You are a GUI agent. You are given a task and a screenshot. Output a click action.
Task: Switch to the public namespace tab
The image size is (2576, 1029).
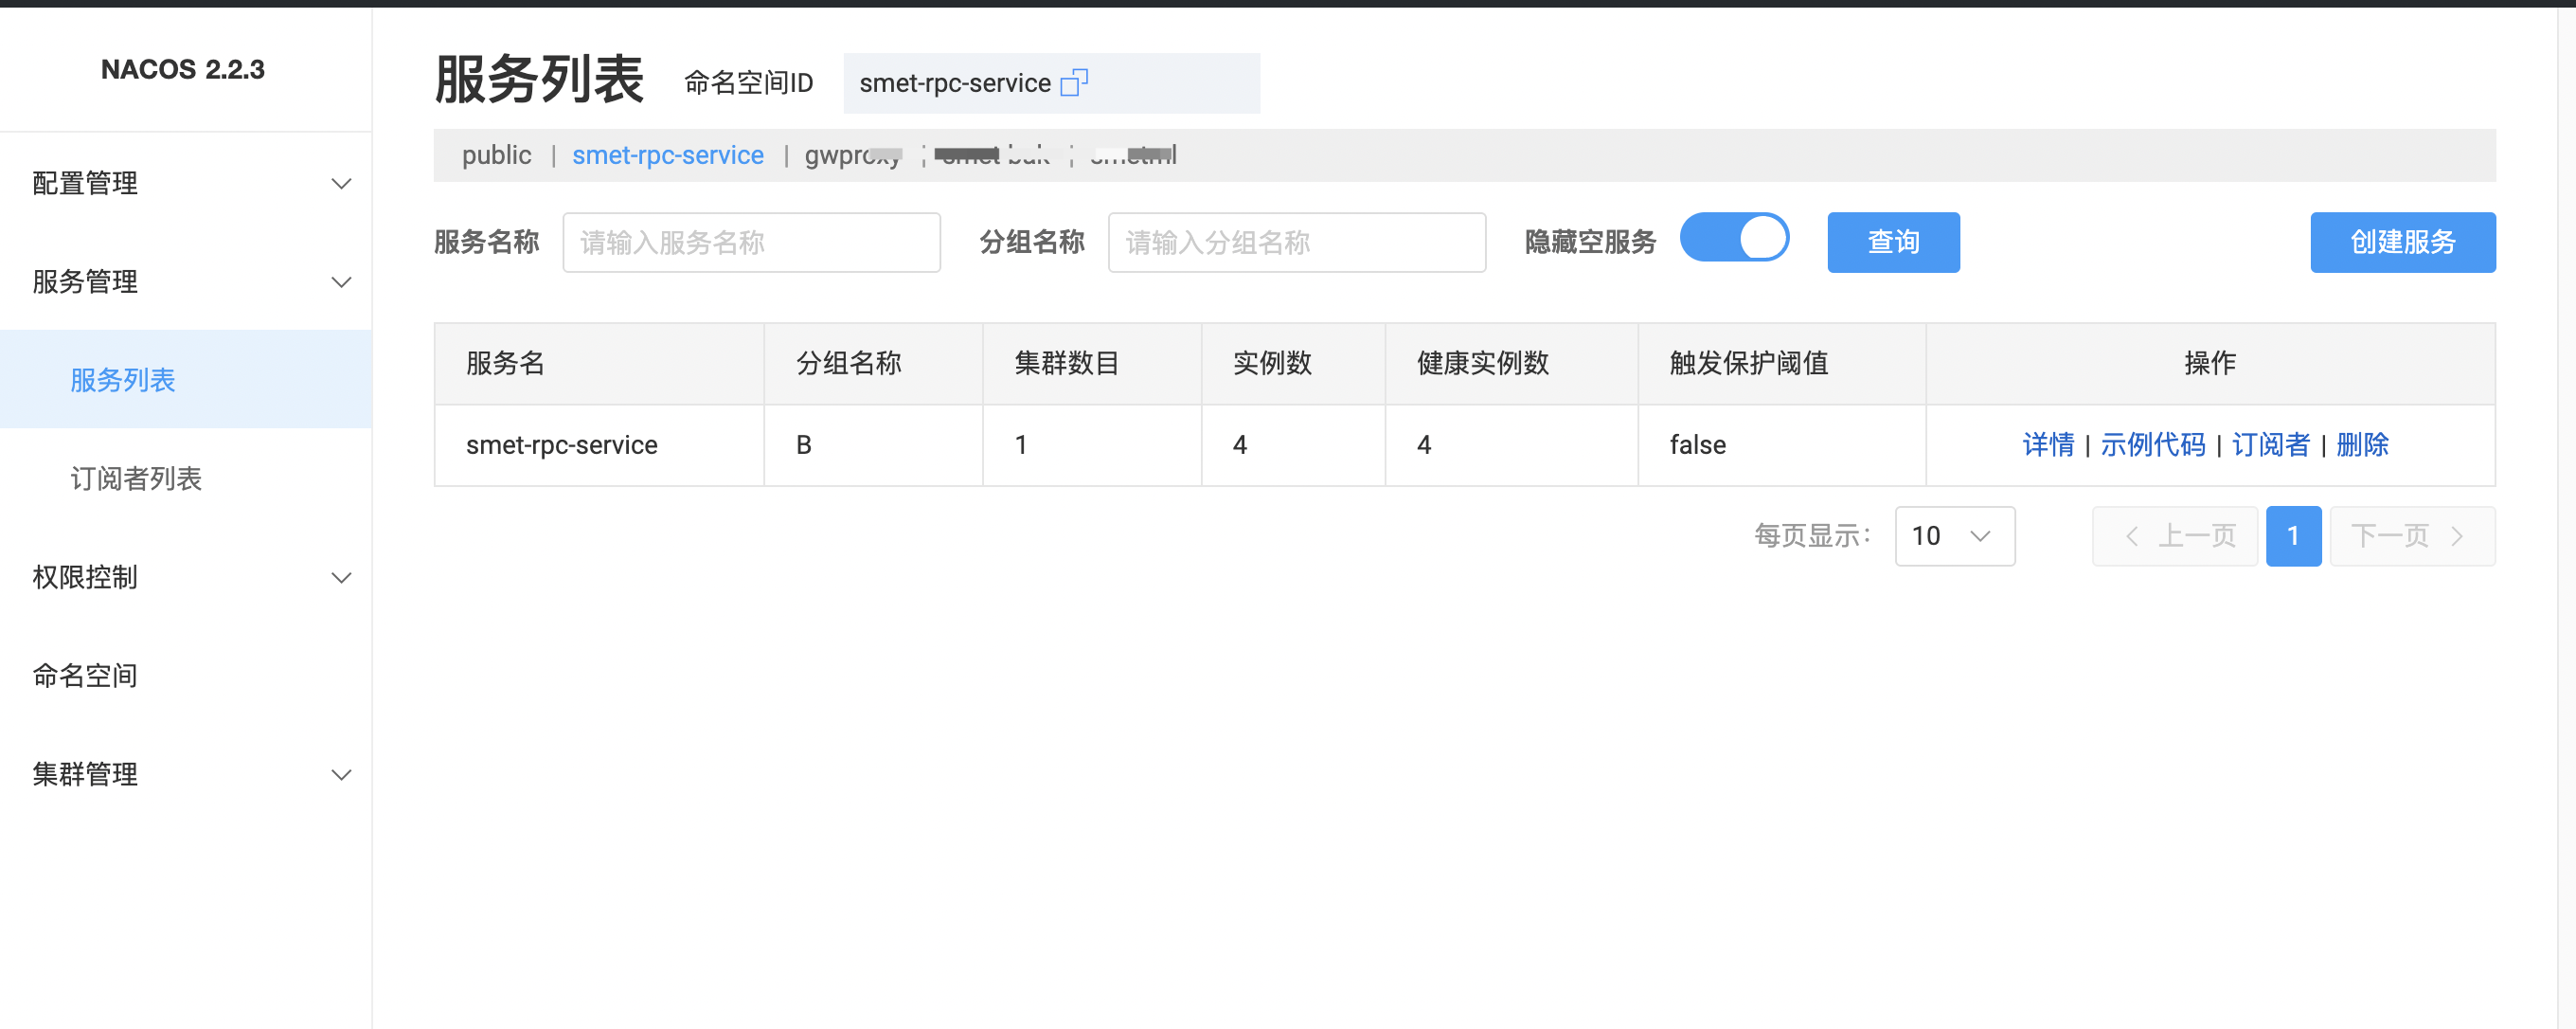(x=496, y=155)
